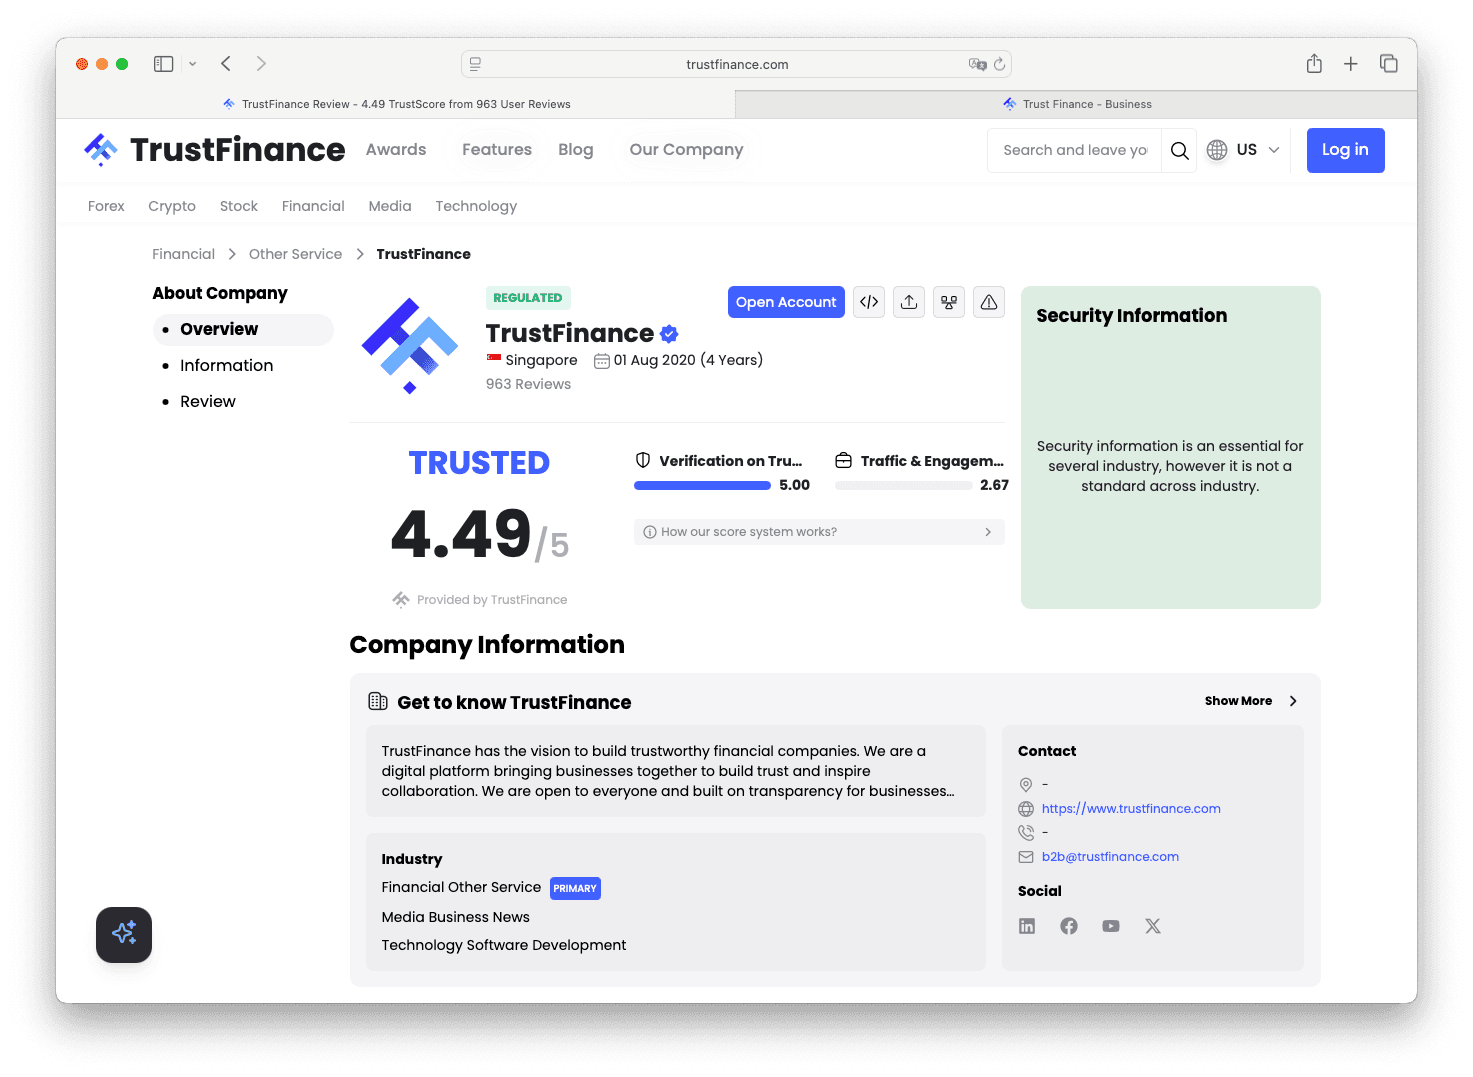This screenshot has height=1077, width=1473.
Task: Select the Stock category
Action: 239,206
